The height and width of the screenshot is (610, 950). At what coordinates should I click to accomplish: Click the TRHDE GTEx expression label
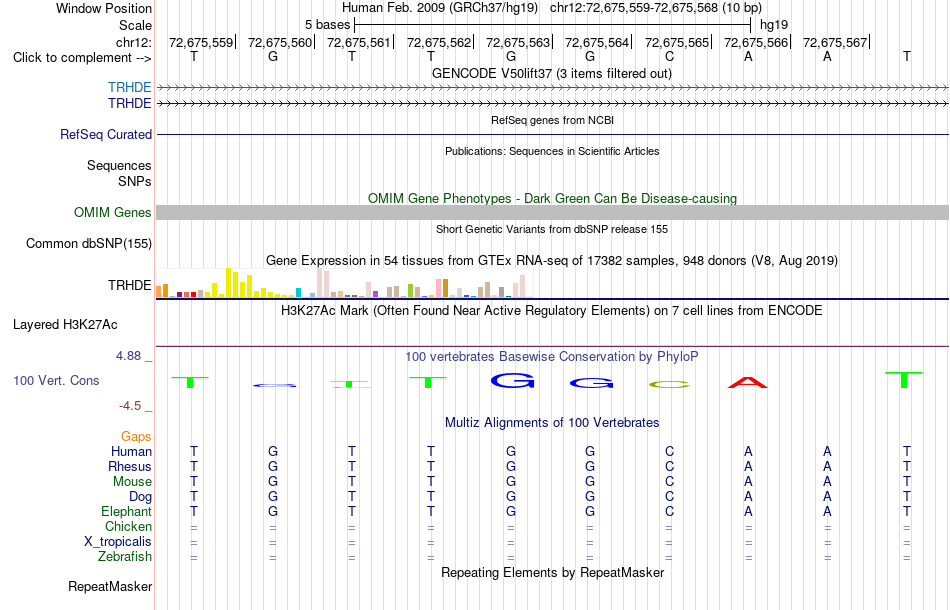(x=130, y=285)
